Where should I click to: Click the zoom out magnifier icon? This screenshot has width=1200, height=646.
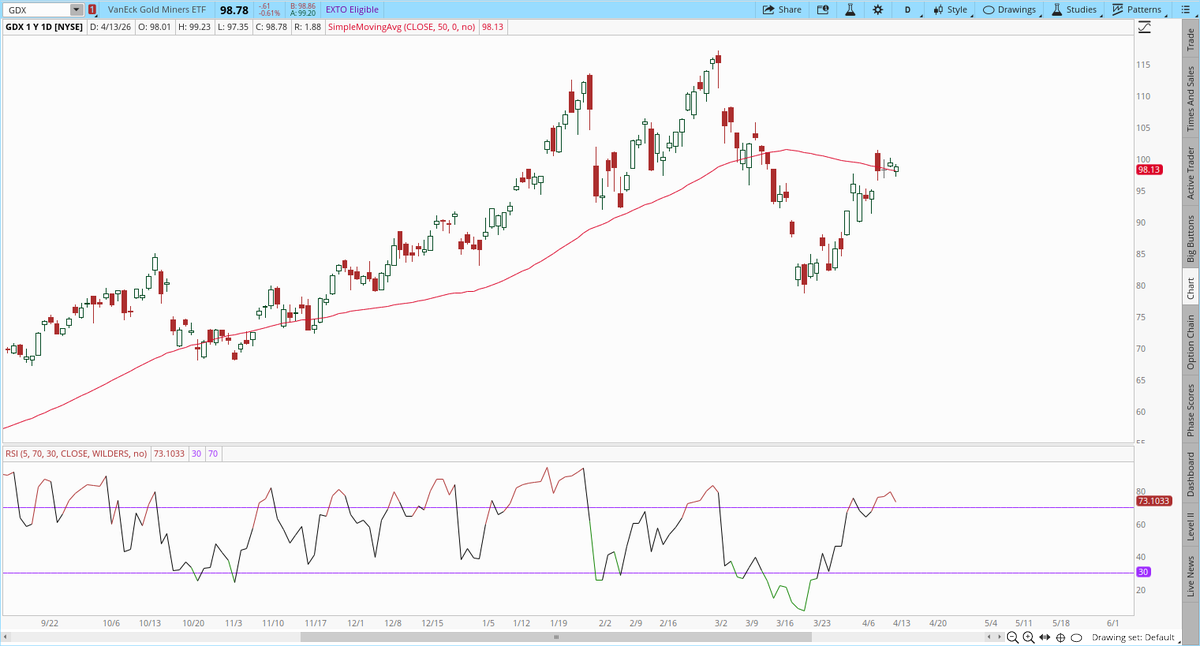click(1013, 637)
